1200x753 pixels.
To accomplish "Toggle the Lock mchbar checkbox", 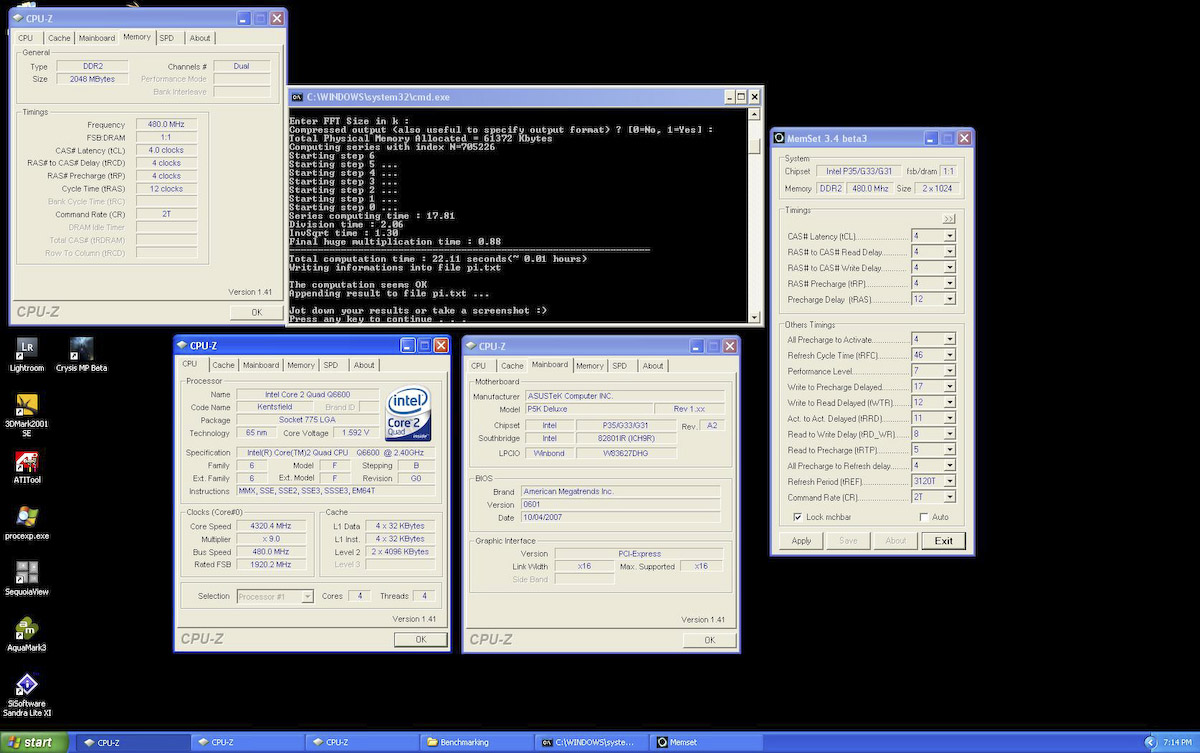I will coord(797,517).
